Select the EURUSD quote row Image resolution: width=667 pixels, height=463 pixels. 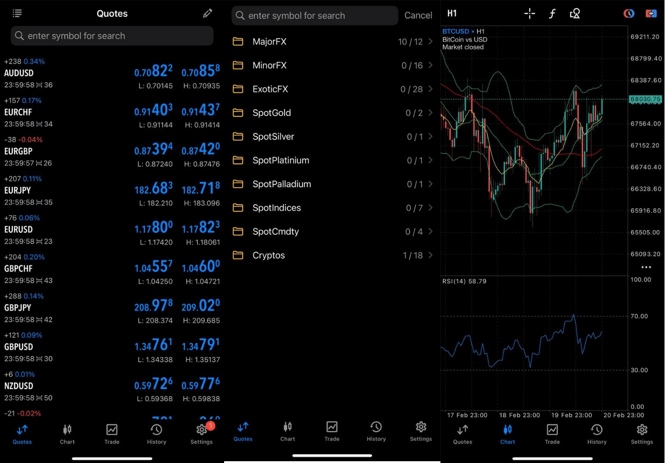point(112,230)
